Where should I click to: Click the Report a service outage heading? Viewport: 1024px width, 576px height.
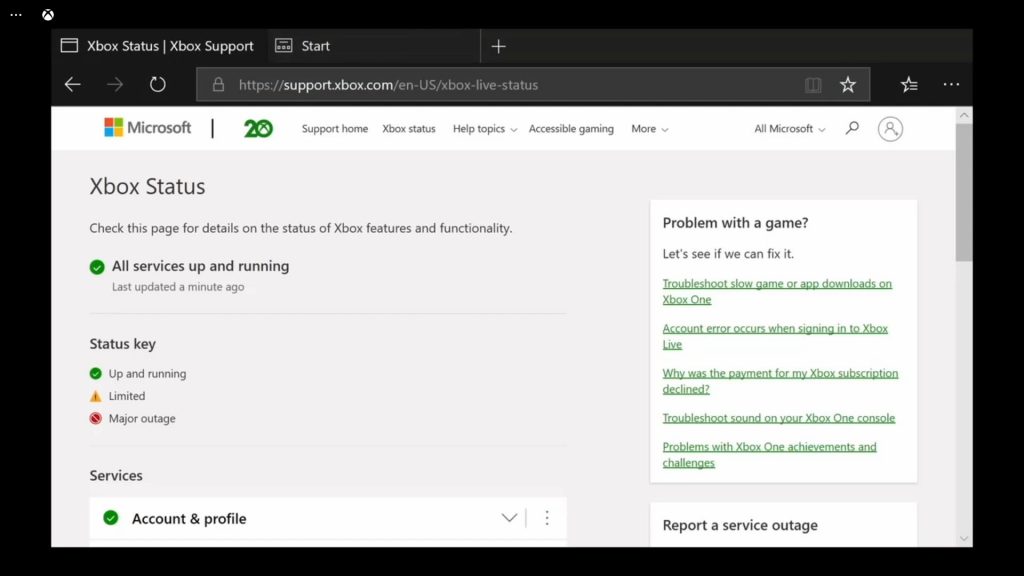point(740,525)
